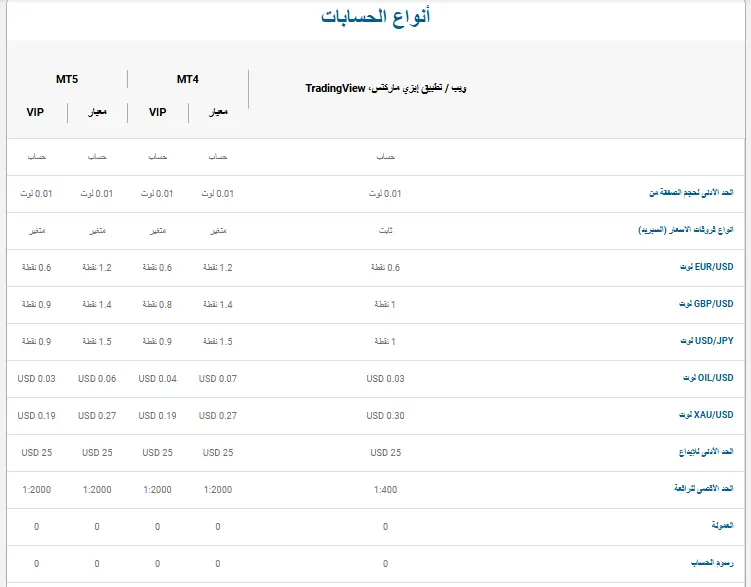Click the USD/JPY لوت row label
The height and width of the screenshot is (587, 751).
pos(707,340)
